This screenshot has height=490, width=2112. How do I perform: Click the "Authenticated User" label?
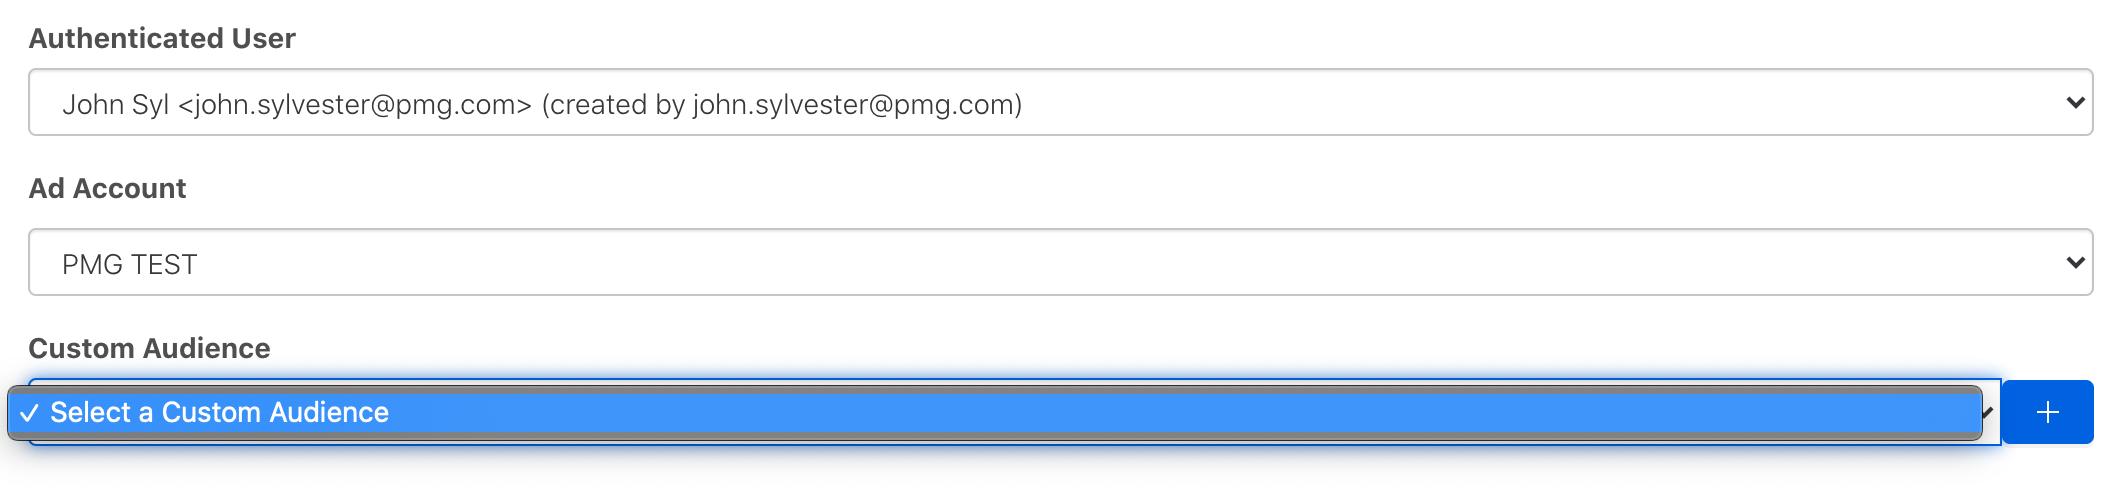[162, 38]
